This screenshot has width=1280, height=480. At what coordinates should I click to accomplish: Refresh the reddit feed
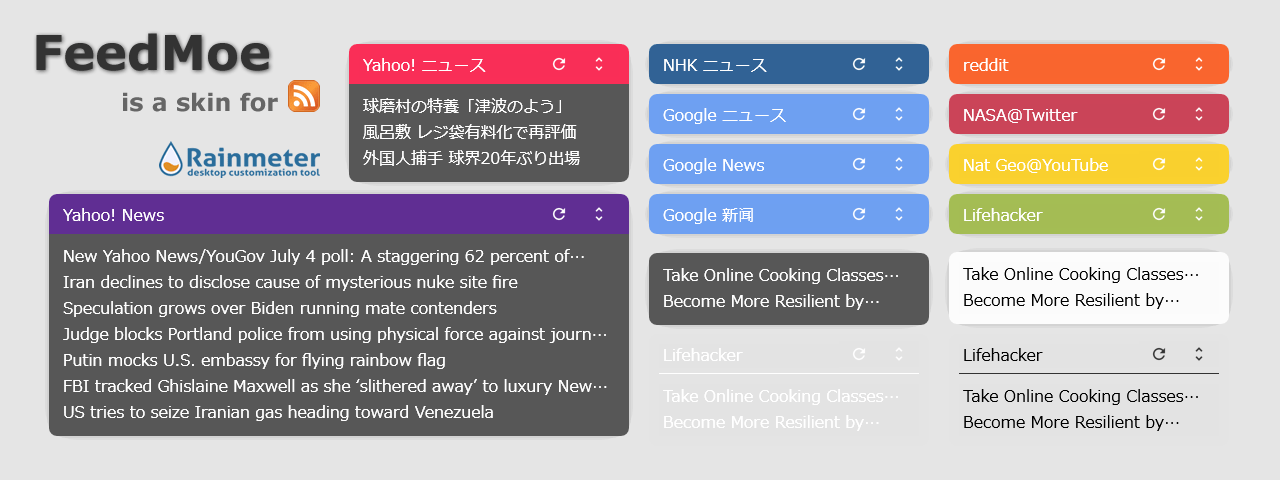click(1159, 64)
